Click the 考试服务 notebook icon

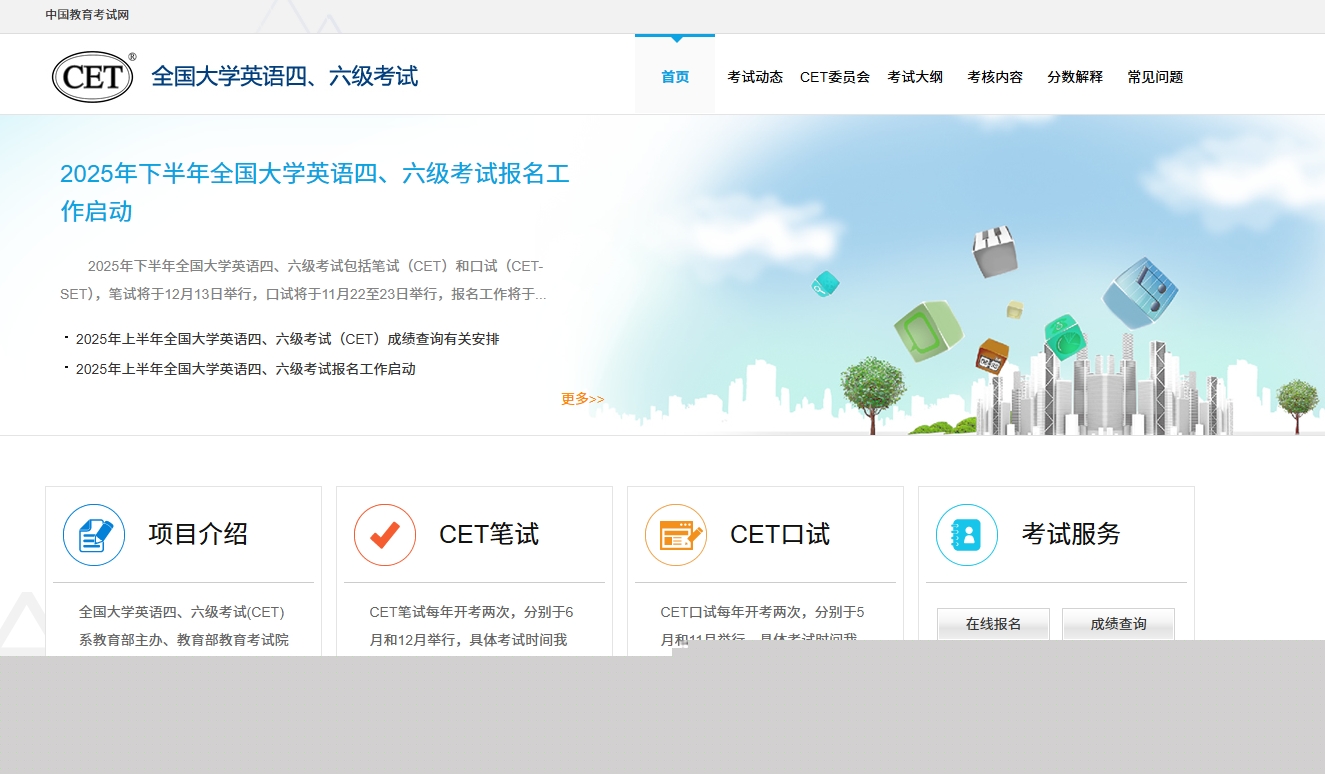point(967,535)
